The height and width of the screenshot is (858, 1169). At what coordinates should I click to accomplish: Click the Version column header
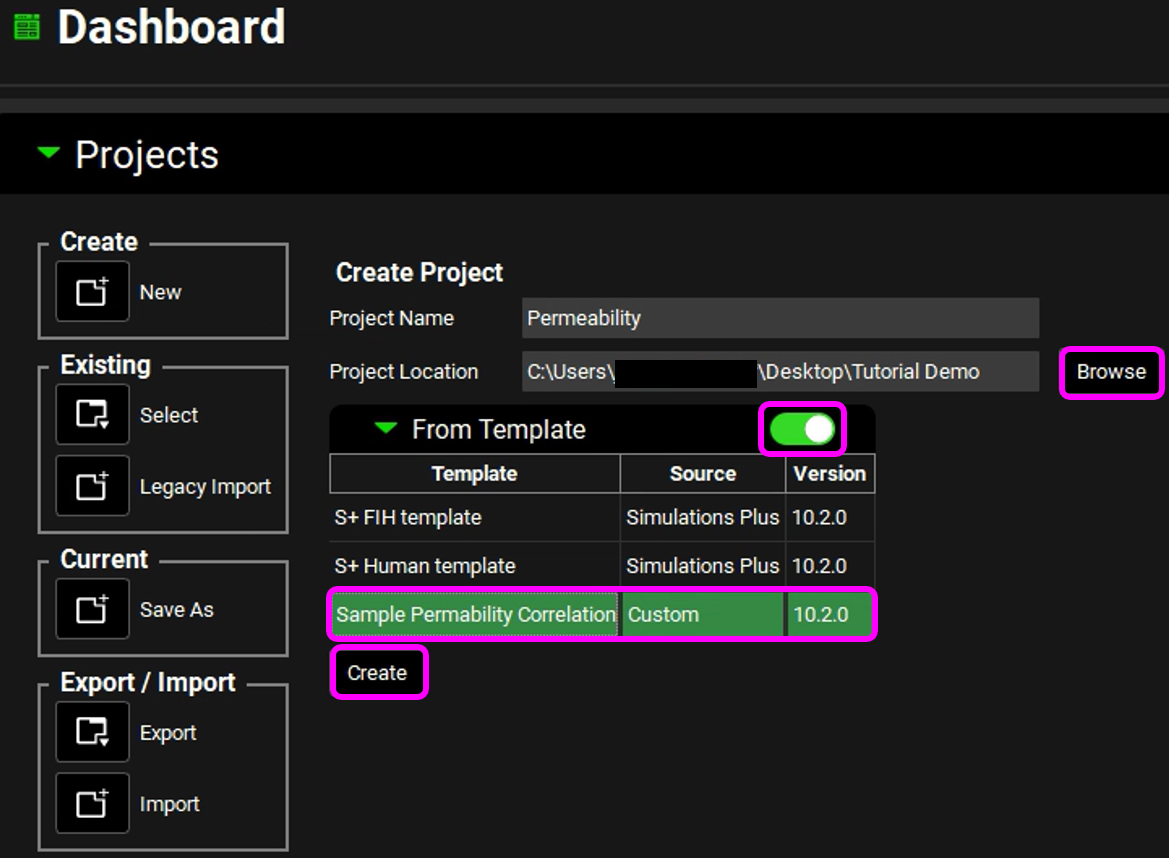pos(829,474)
